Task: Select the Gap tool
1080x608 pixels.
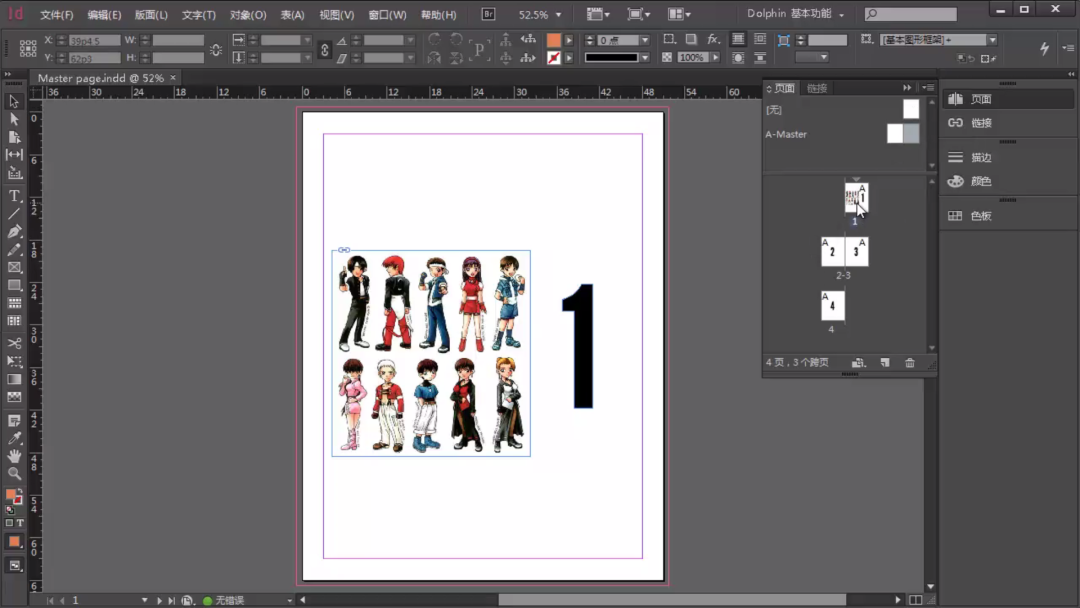Action: pyautogui.click(x=14, y=155)
